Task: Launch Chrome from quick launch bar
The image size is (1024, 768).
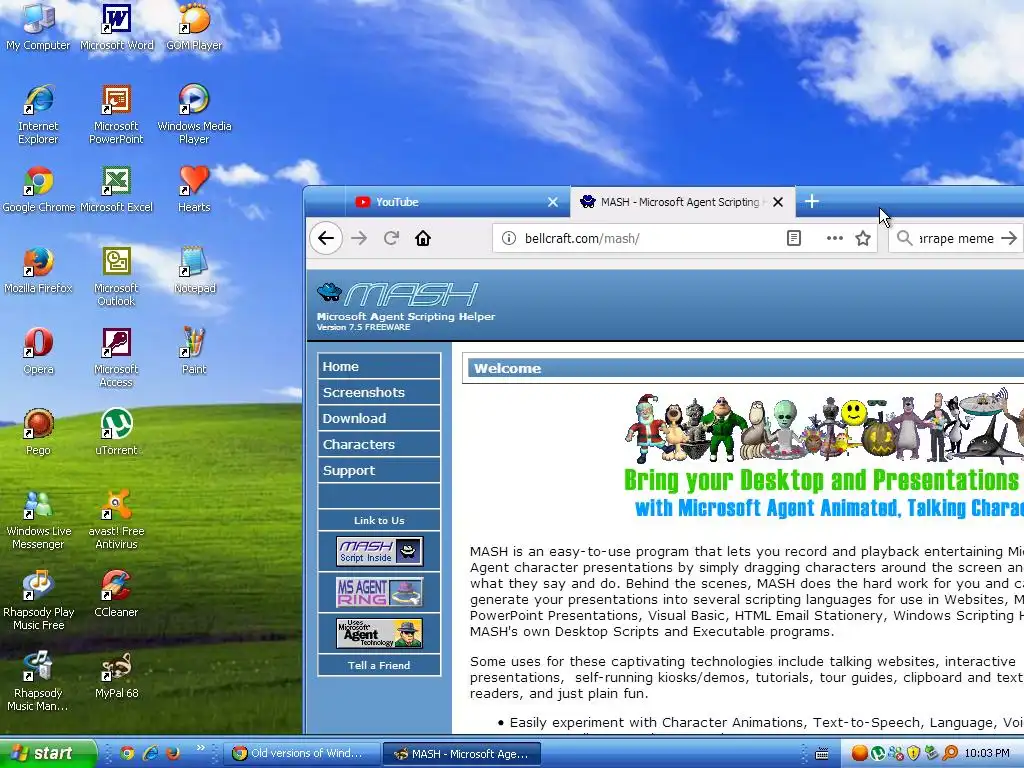Action: tap(127, 753)
